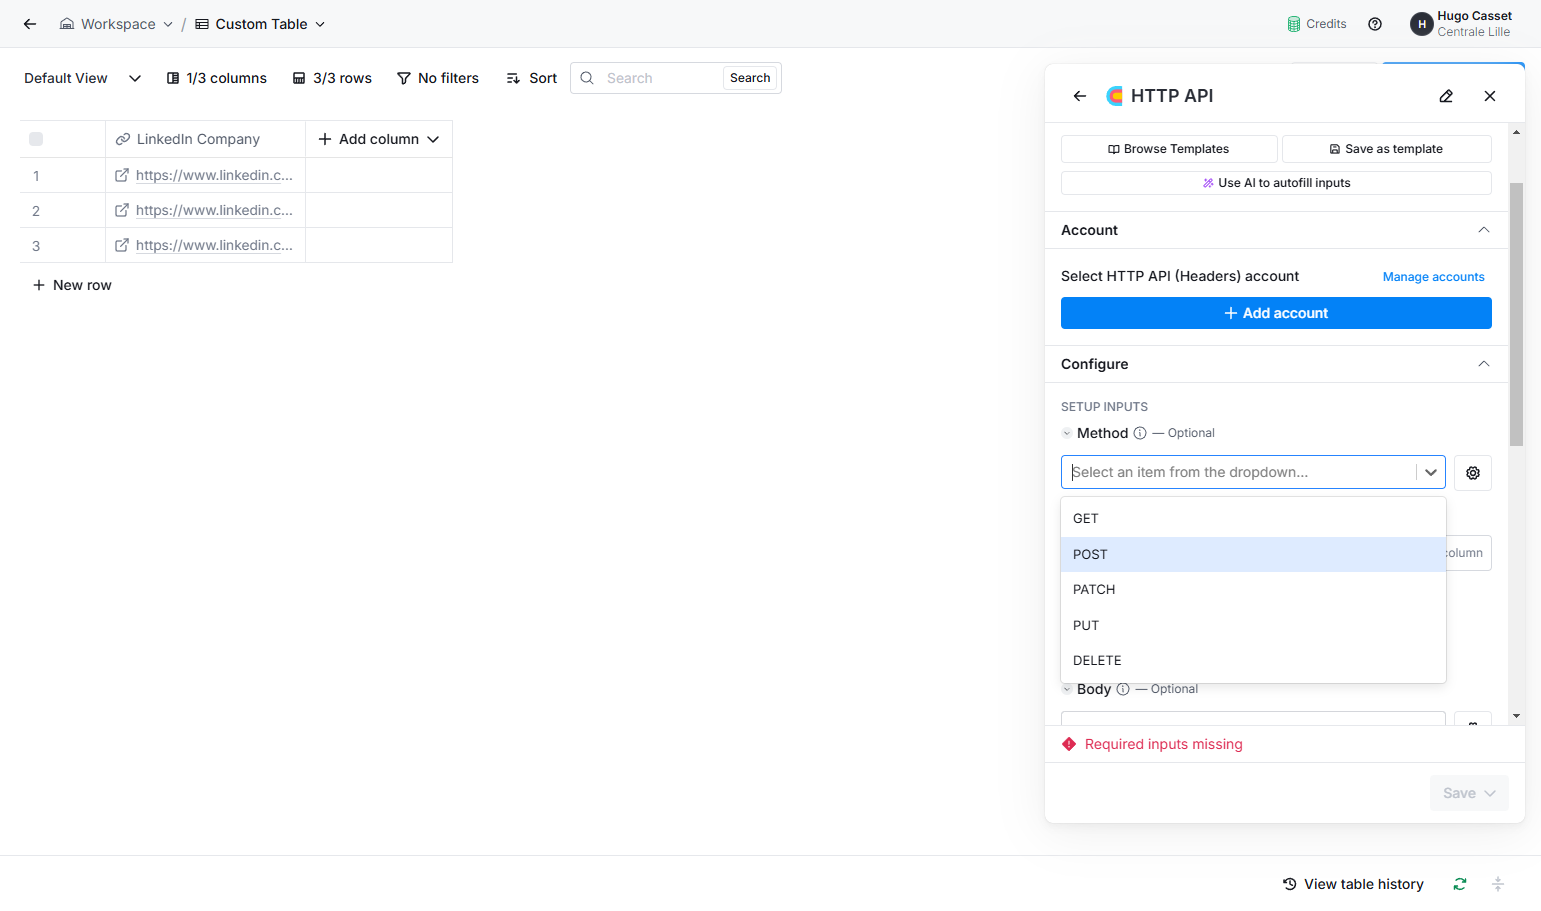
Task: Click the back arrow in HTTP API panel
Action: coord(1080,96)
